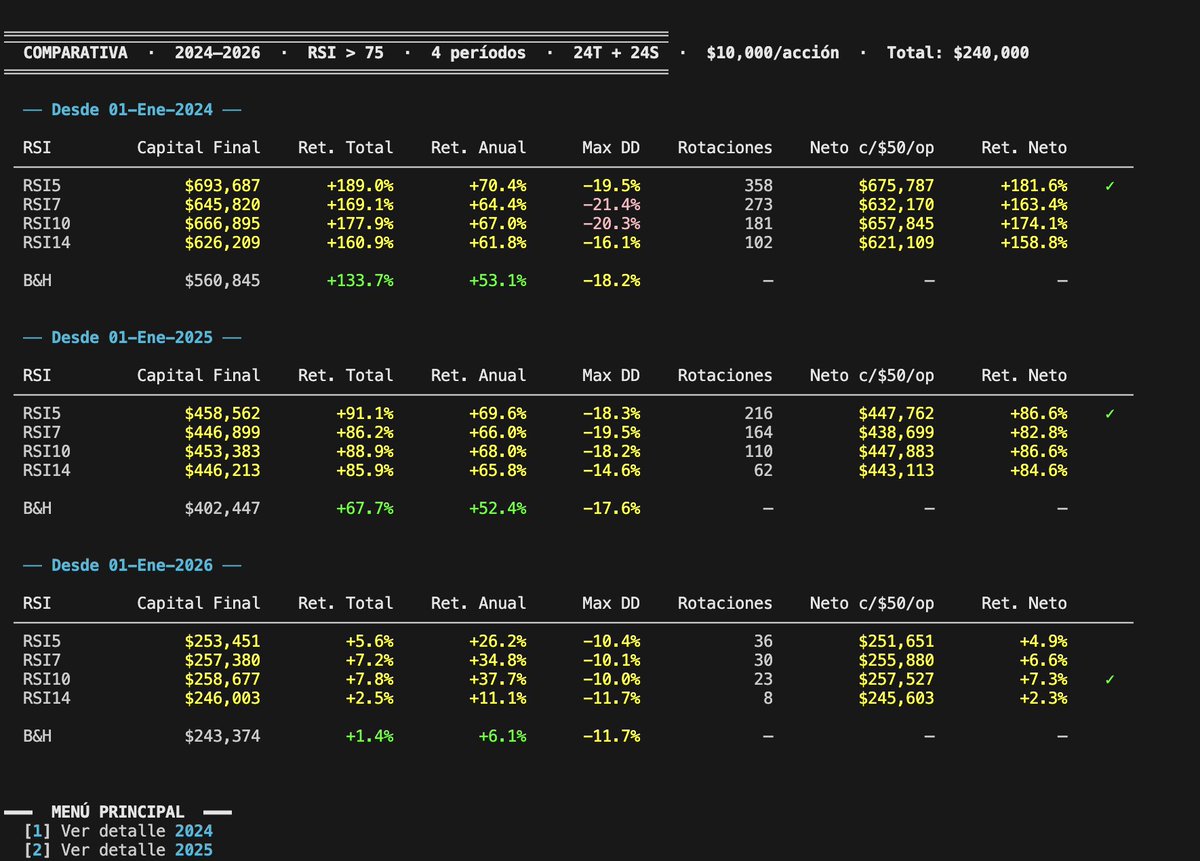
Task: Click Max DD -14.6% value
Action: pyautogui.click(x=611, y=470)
